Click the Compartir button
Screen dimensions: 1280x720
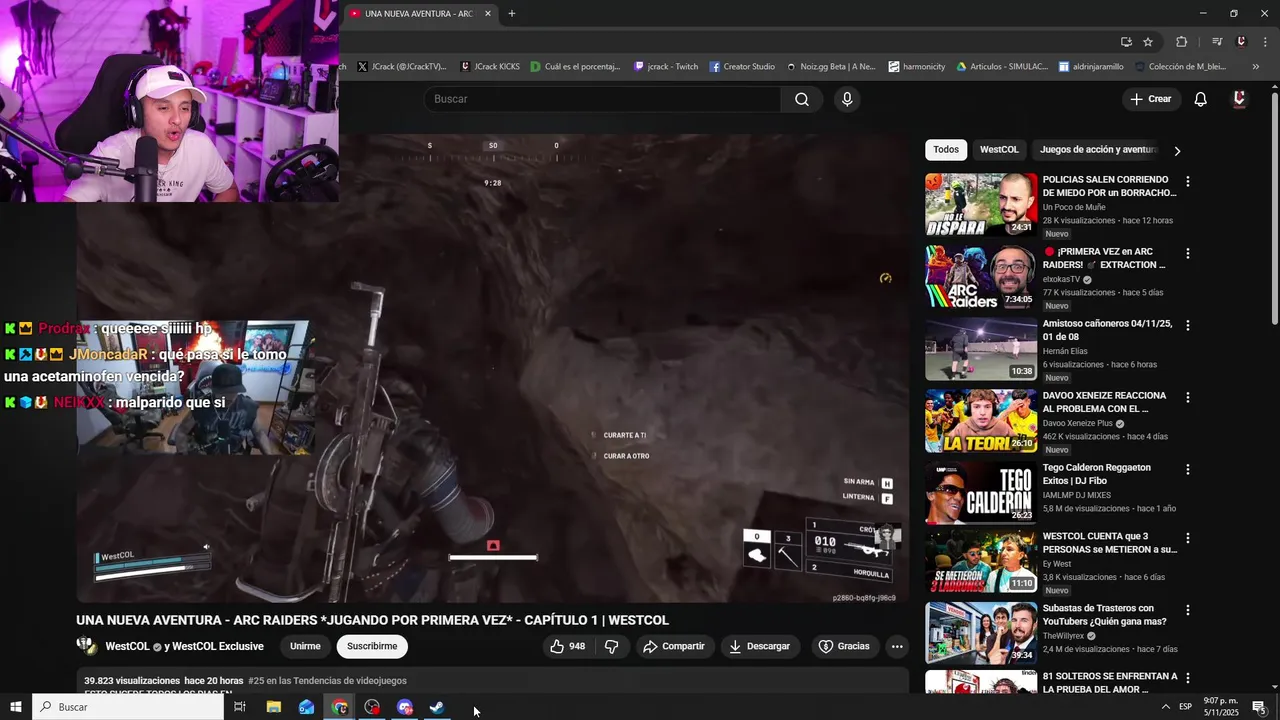[x=674, y=646]
